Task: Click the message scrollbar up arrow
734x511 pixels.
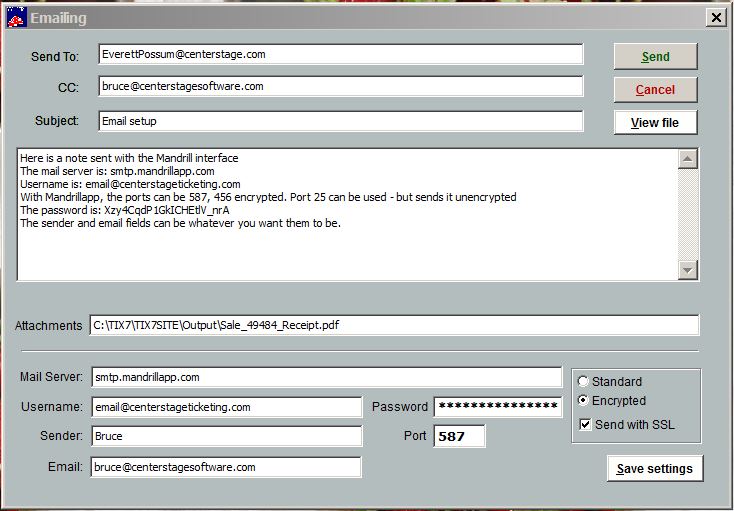Action: click(x=688, y=159)
